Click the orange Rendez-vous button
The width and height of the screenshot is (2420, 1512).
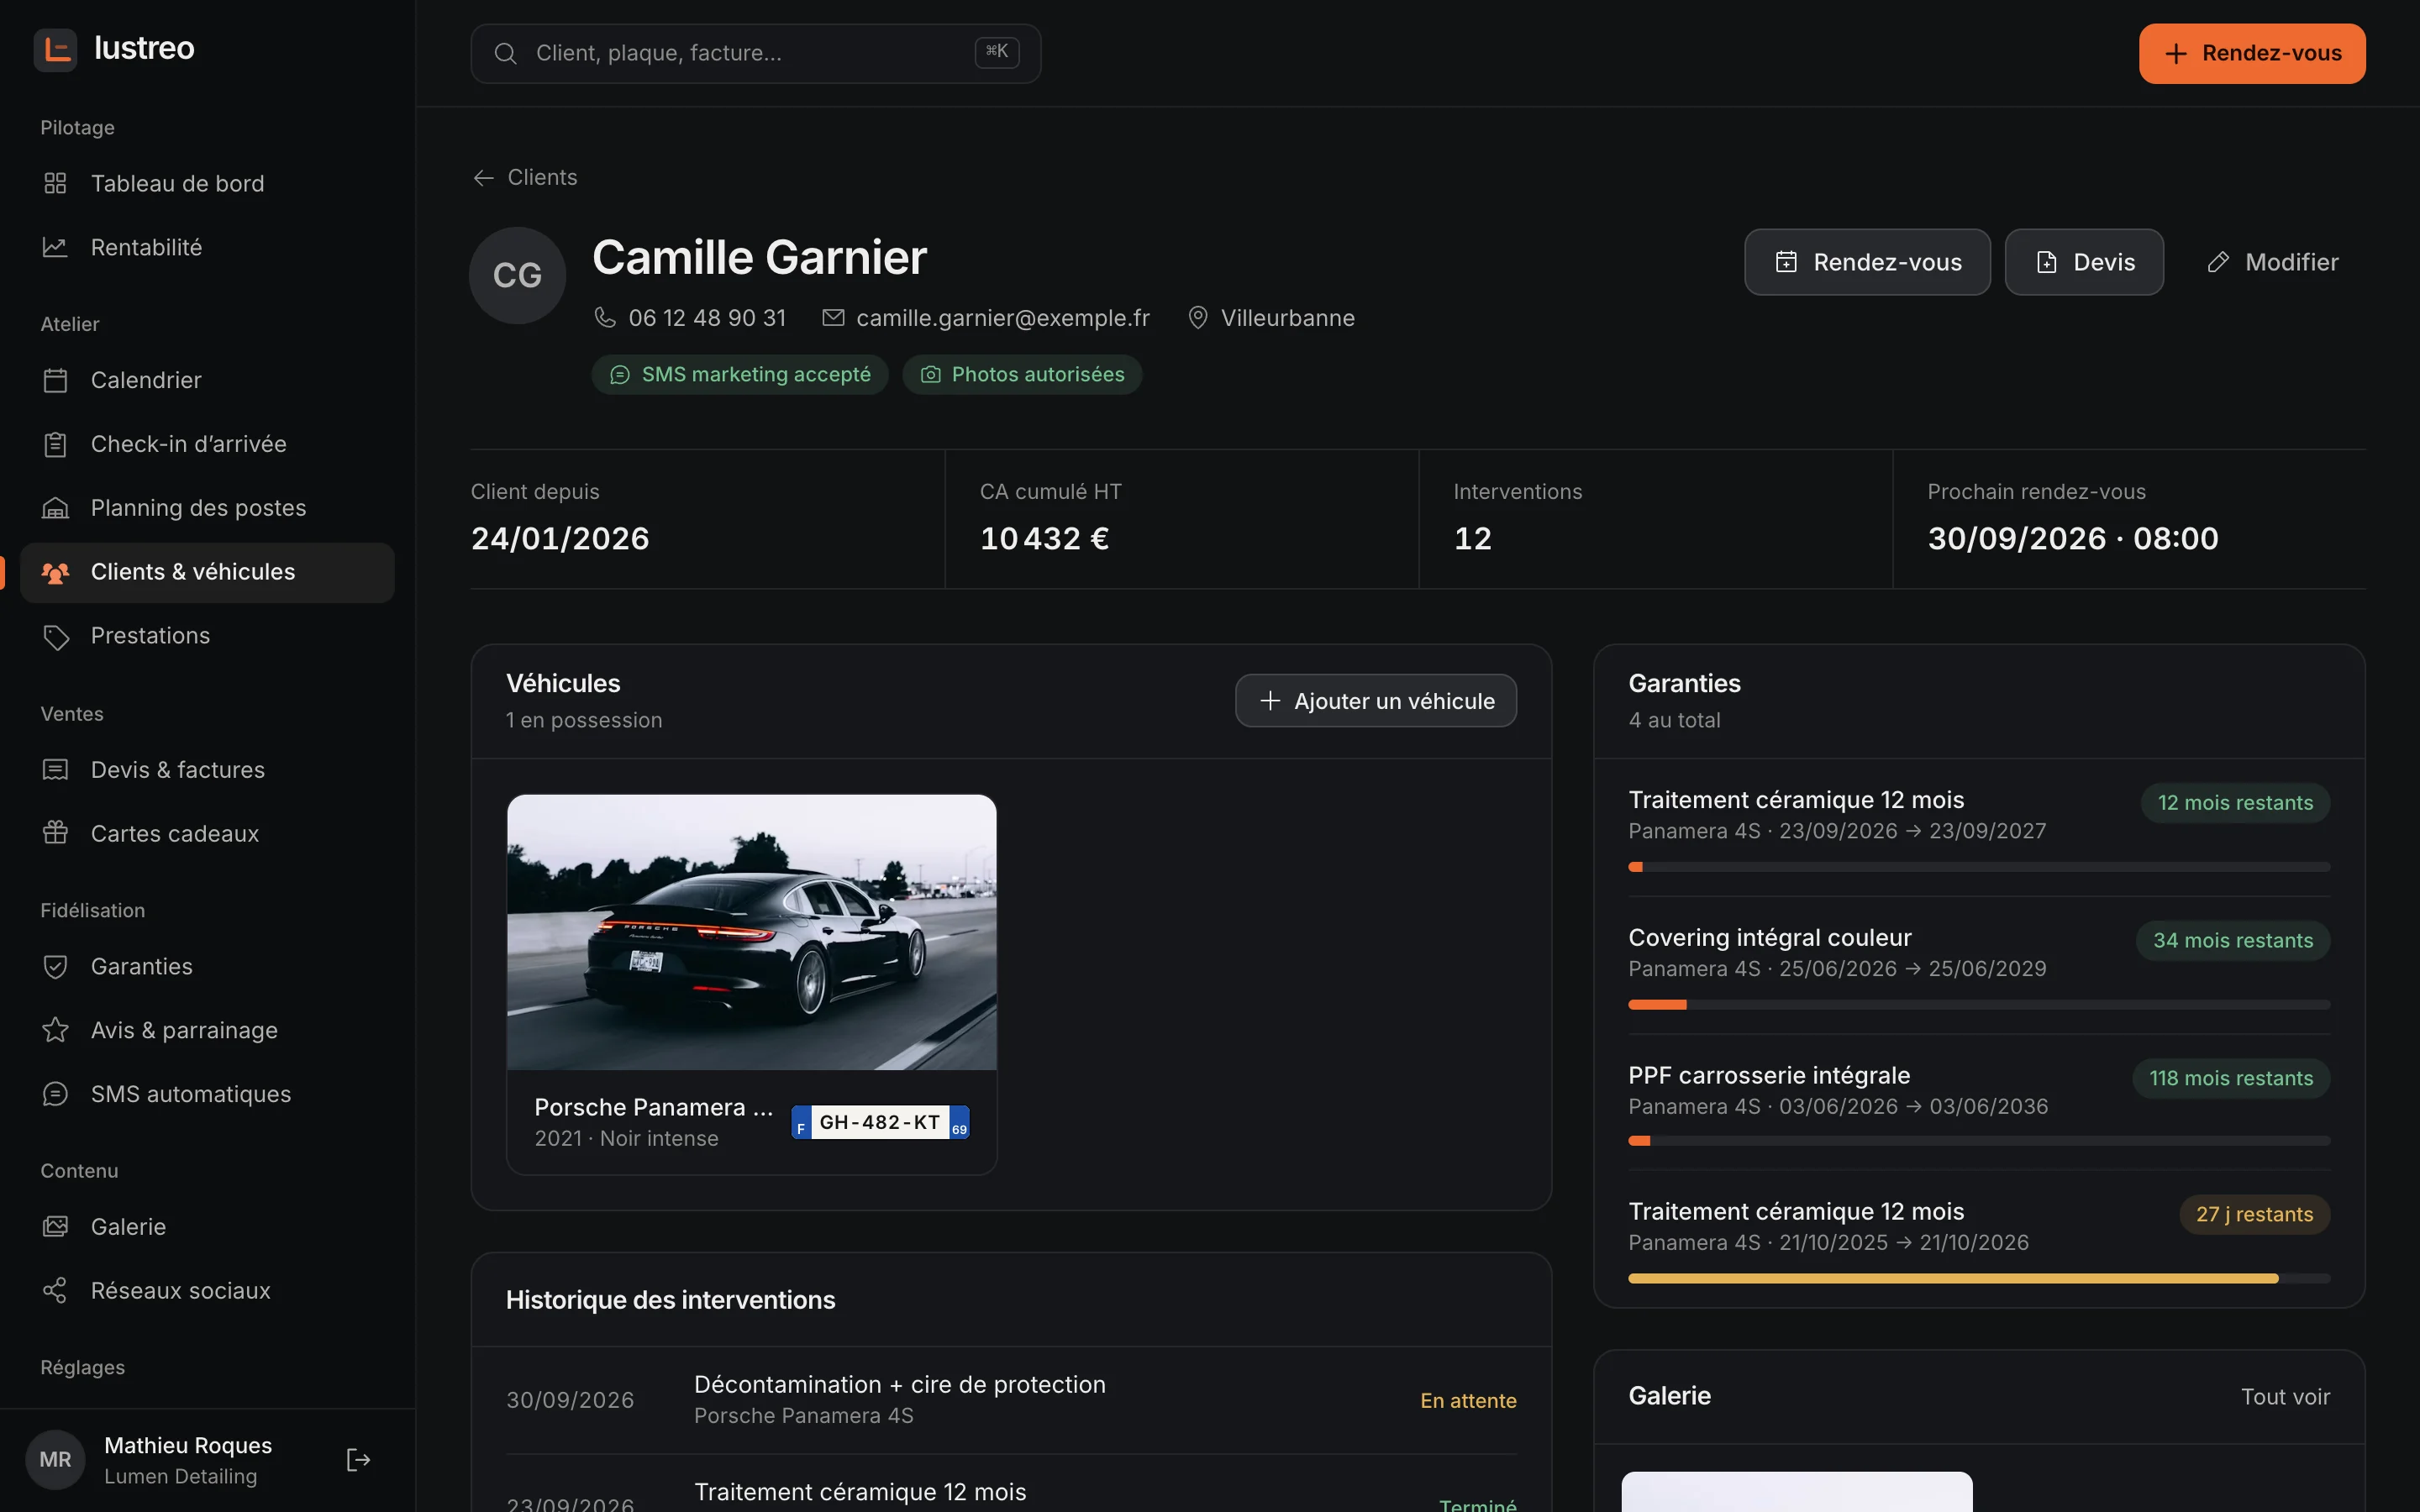tap(2251, 53)
